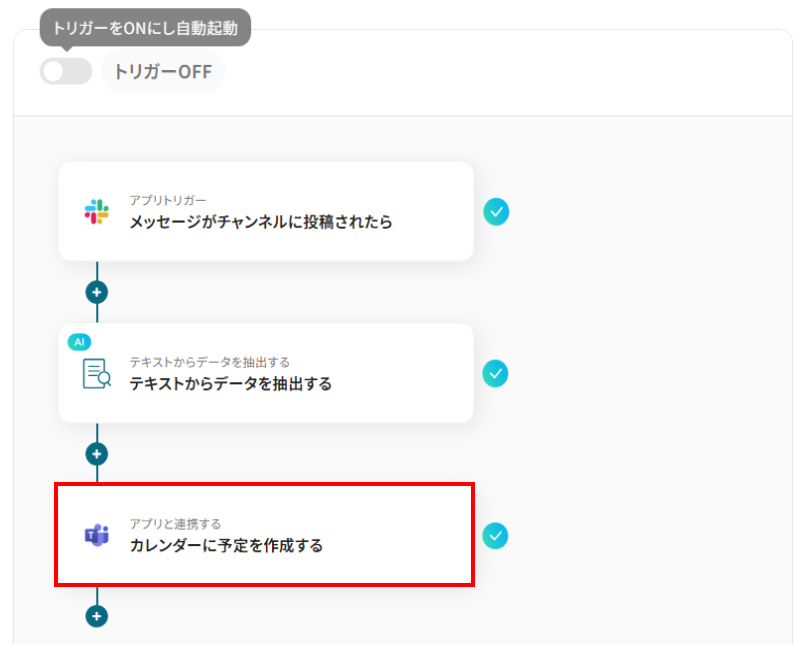Click the checkmark beside the Teams calendar step

(495, 536)
